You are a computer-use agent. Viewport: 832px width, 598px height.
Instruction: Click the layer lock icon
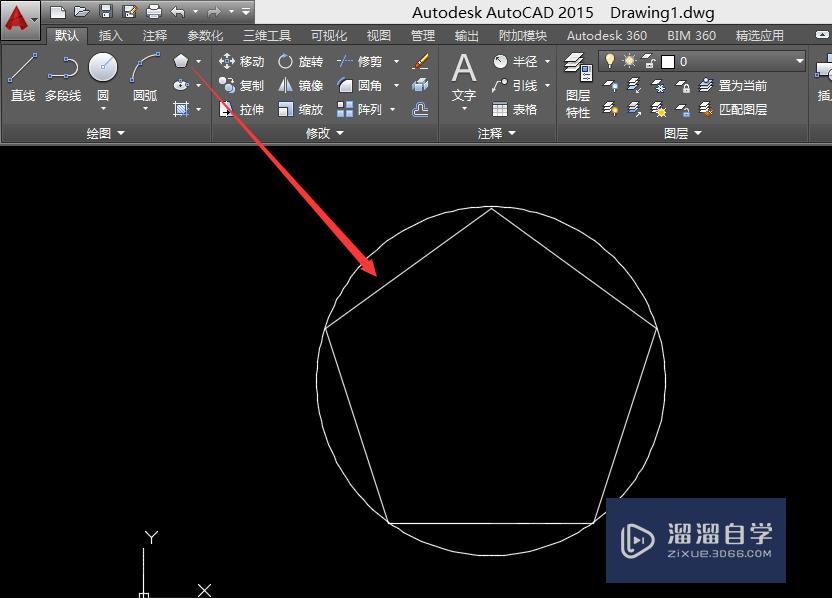682,85
